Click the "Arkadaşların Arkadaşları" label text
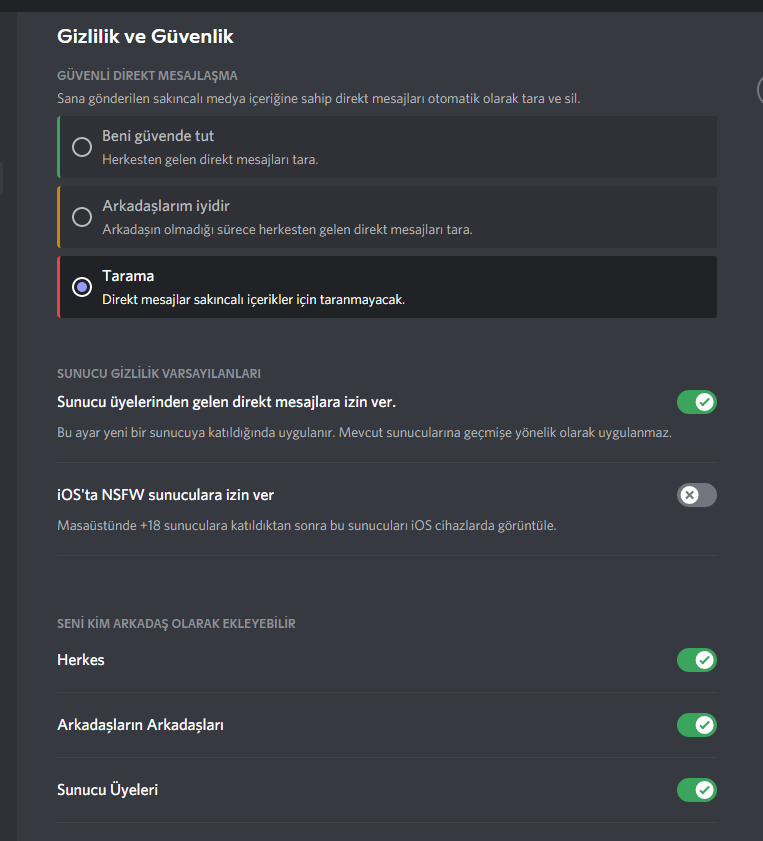Screen dimensions: 763x841 click(140, 725)
